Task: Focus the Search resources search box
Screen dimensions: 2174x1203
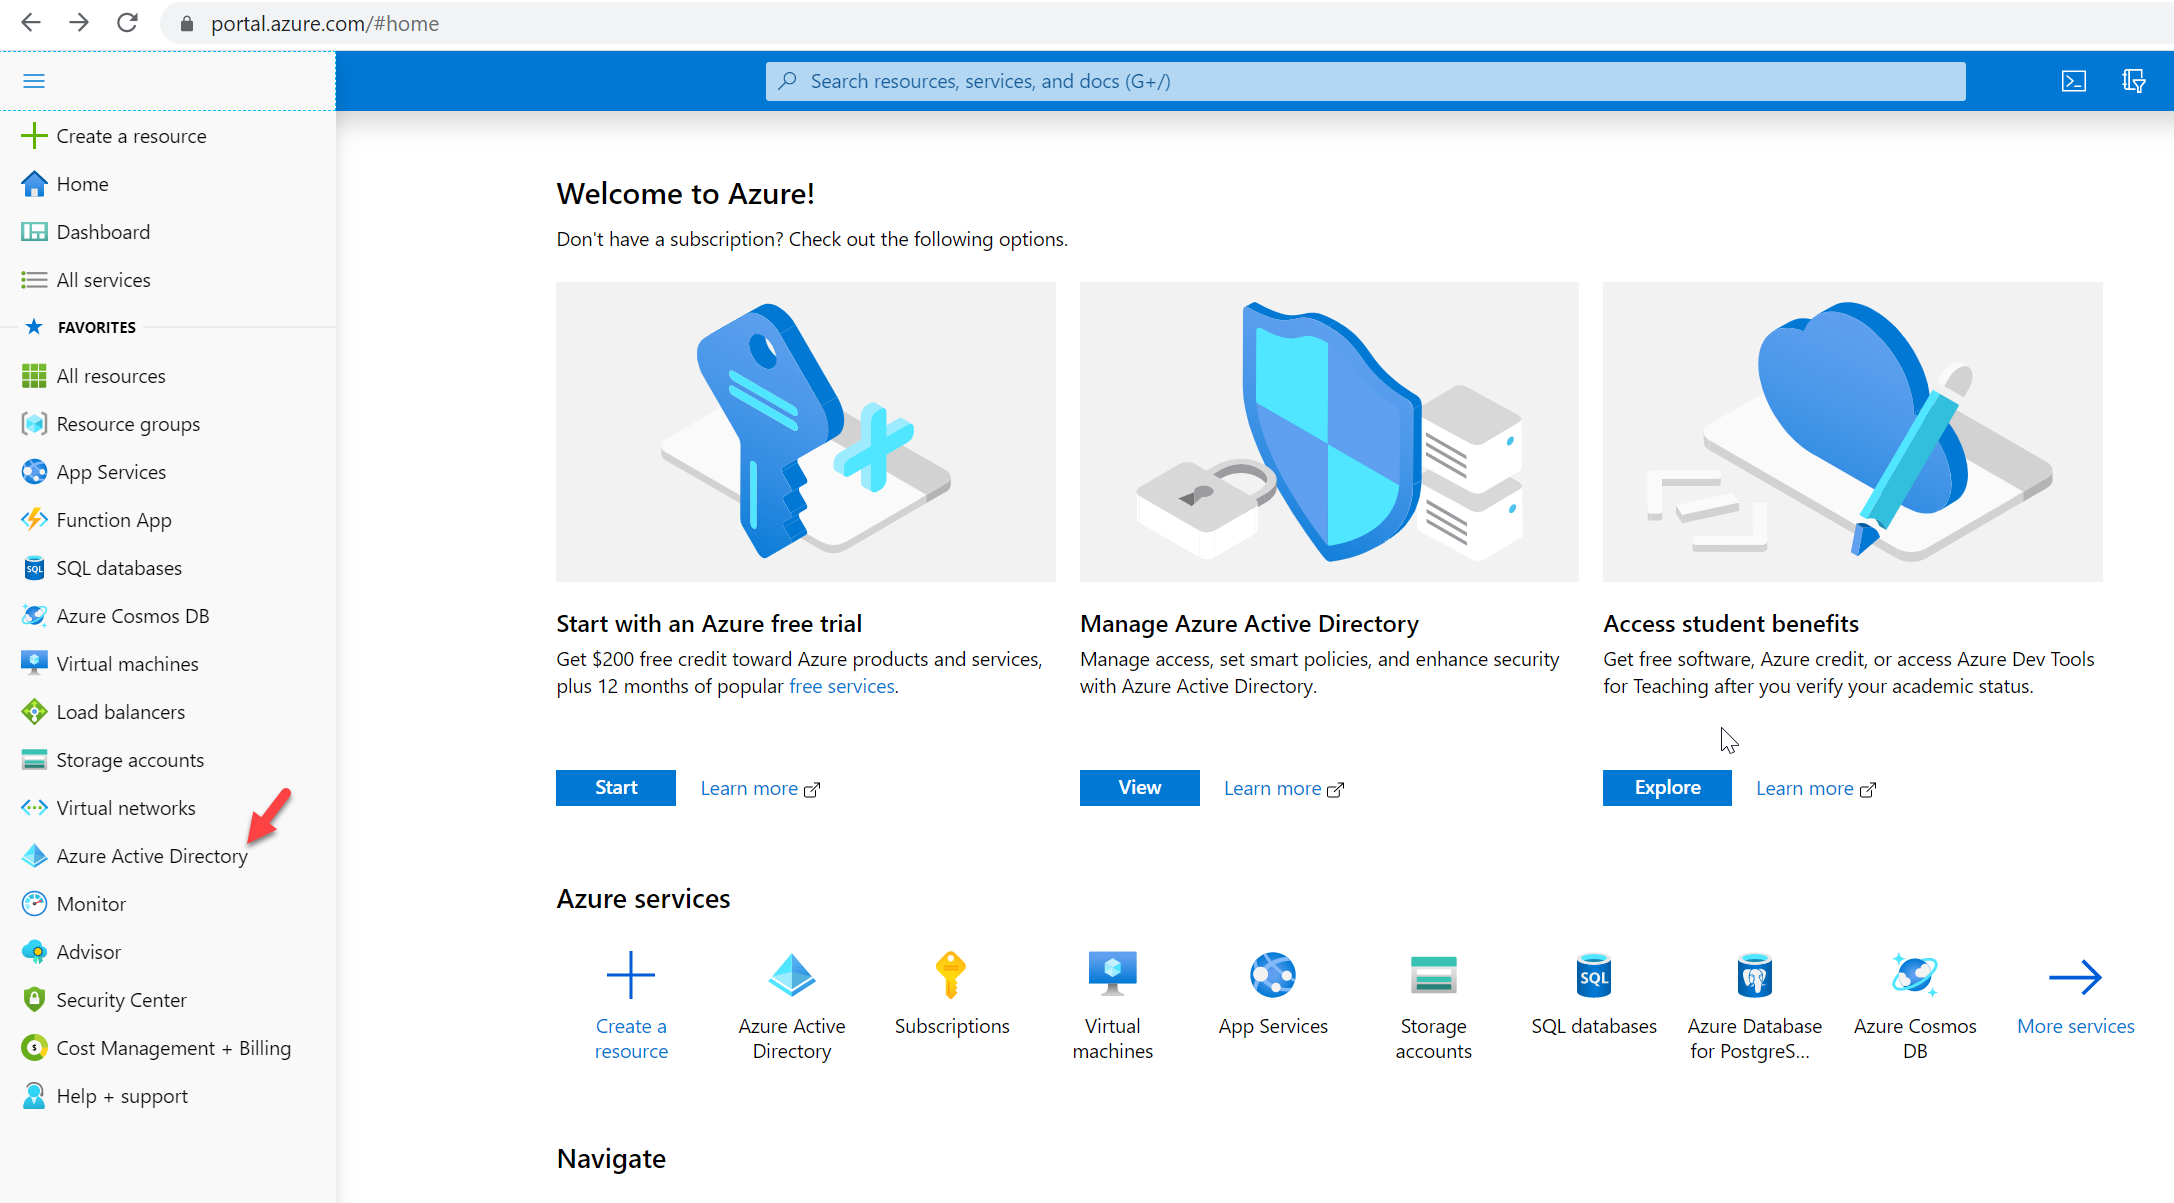Action: pos(1365,81)
